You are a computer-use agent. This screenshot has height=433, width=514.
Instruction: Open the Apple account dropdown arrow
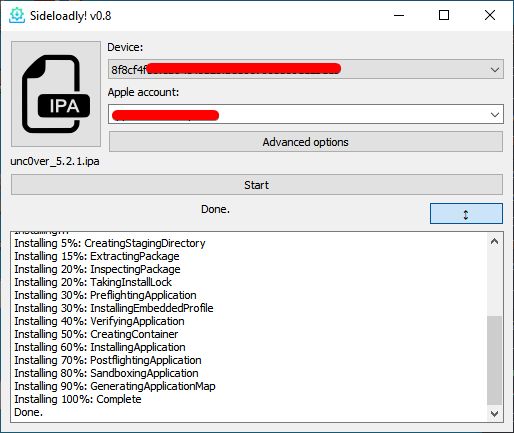(495, 114)
